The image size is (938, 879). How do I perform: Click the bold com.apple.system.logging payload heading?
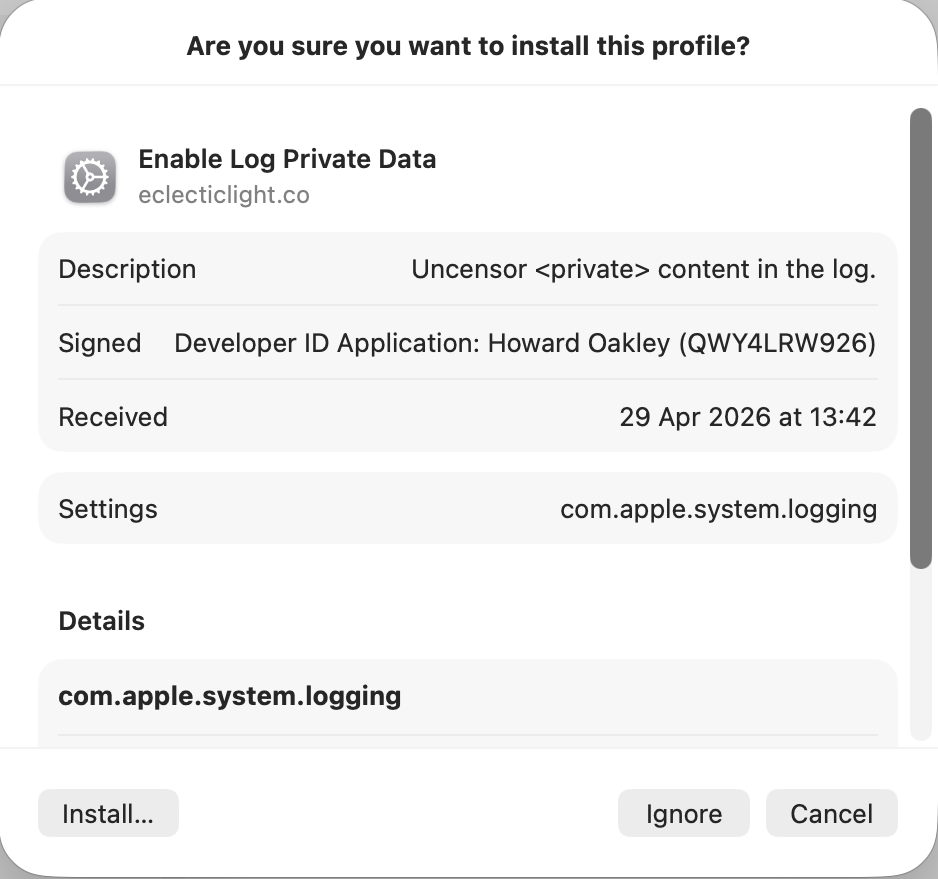tap(230, 695)
